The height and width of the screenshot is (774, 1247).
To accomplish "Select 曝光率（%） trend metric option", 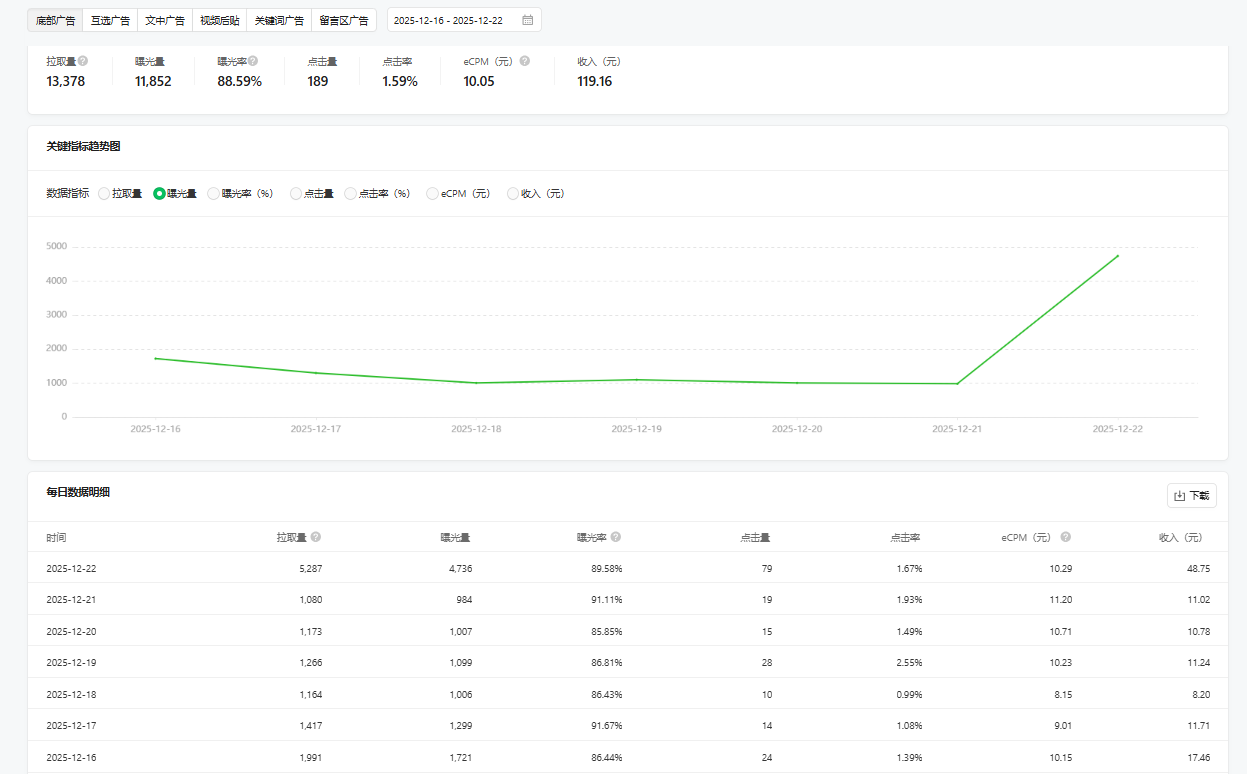I will [x=214, y=194].
